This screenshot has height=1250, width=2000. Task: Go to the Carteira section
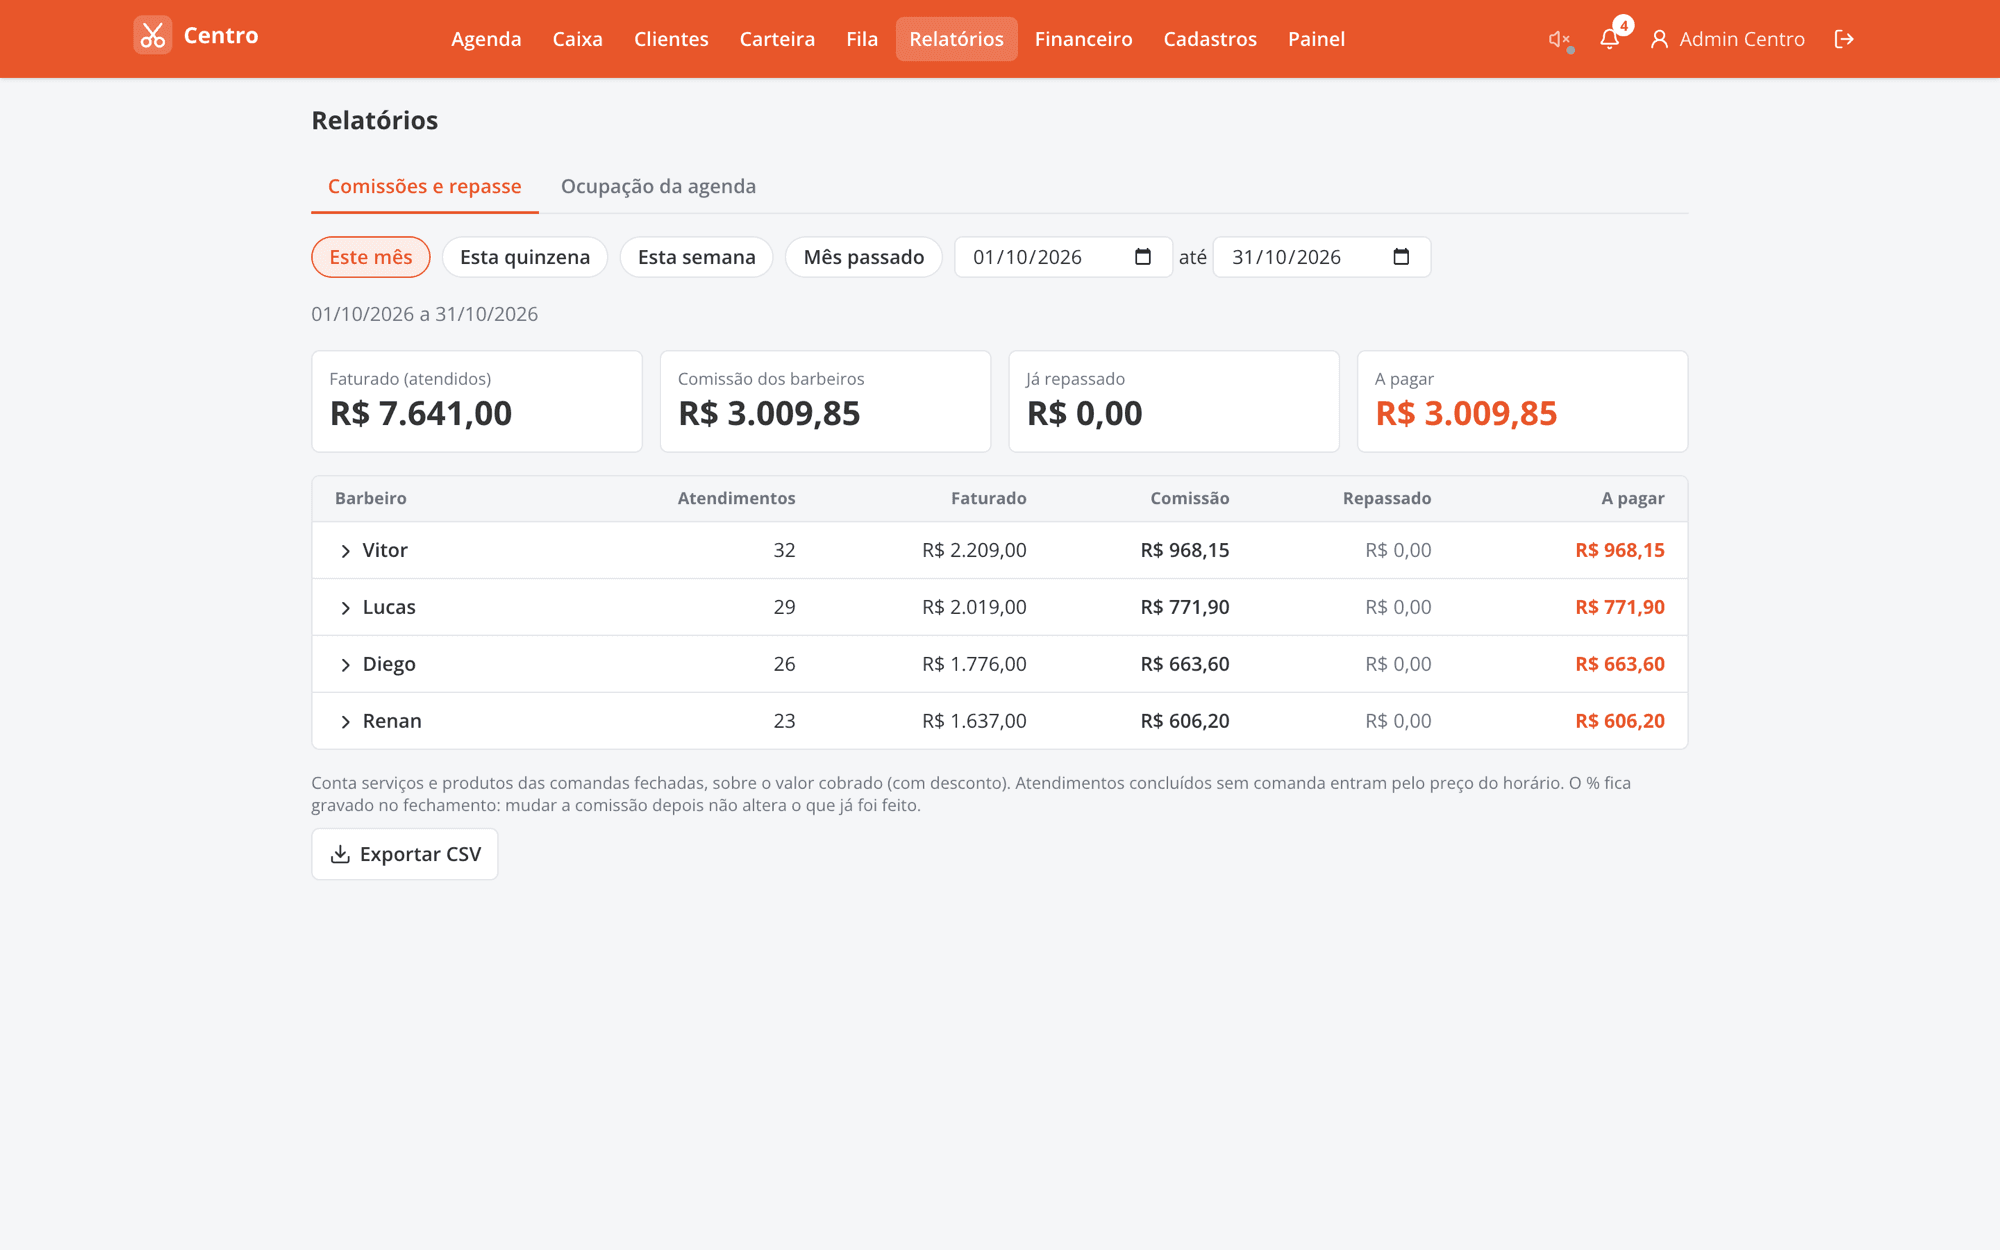tap(777, 39)
